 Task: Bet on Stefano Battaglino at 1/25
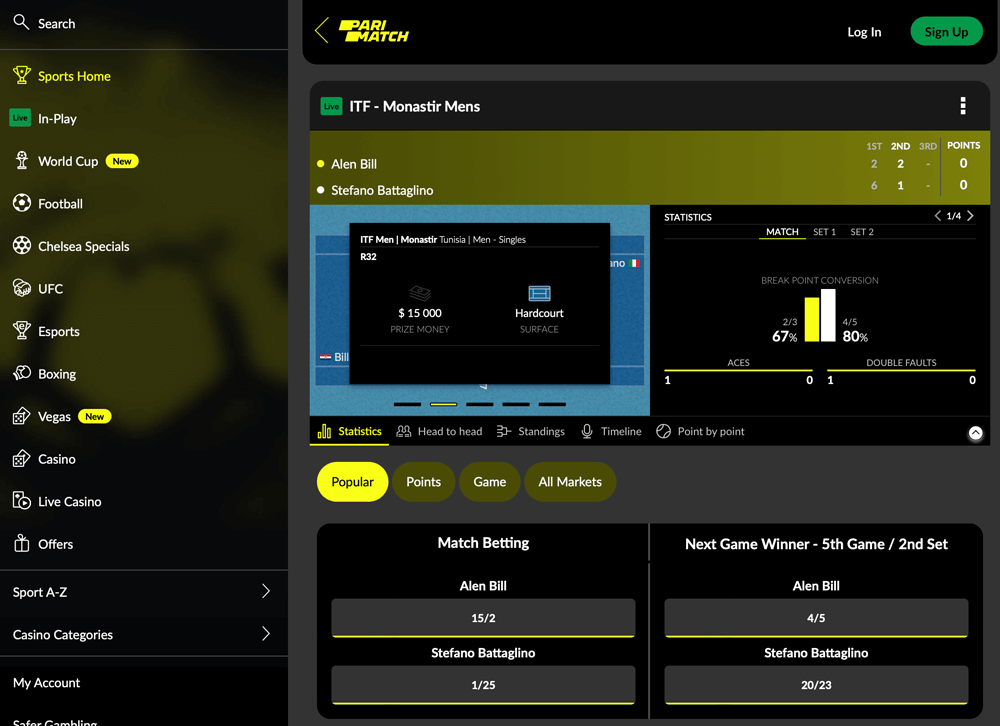coord(483,685)
